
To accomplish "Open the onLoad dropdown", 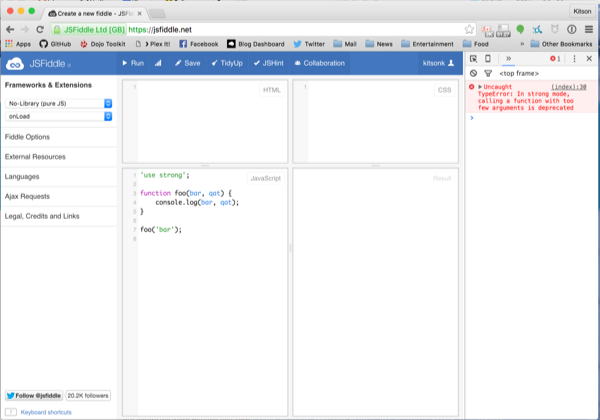I will 60,116.
